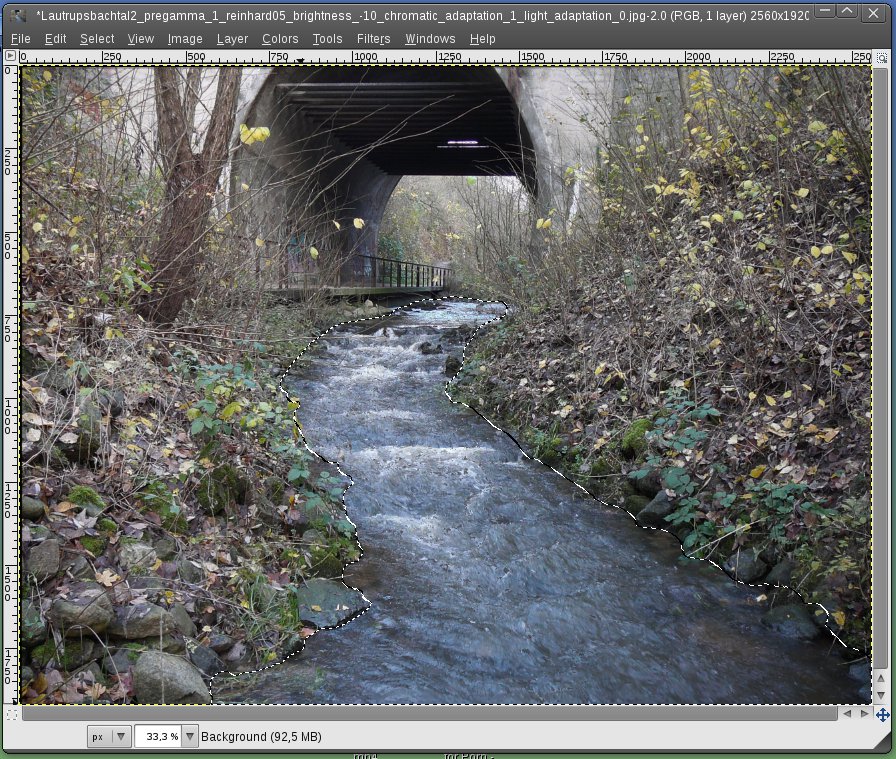Image resolution: width=896 pixels, height=759 pixels.
Task: Open the Select menu
Action: (97, 39)
